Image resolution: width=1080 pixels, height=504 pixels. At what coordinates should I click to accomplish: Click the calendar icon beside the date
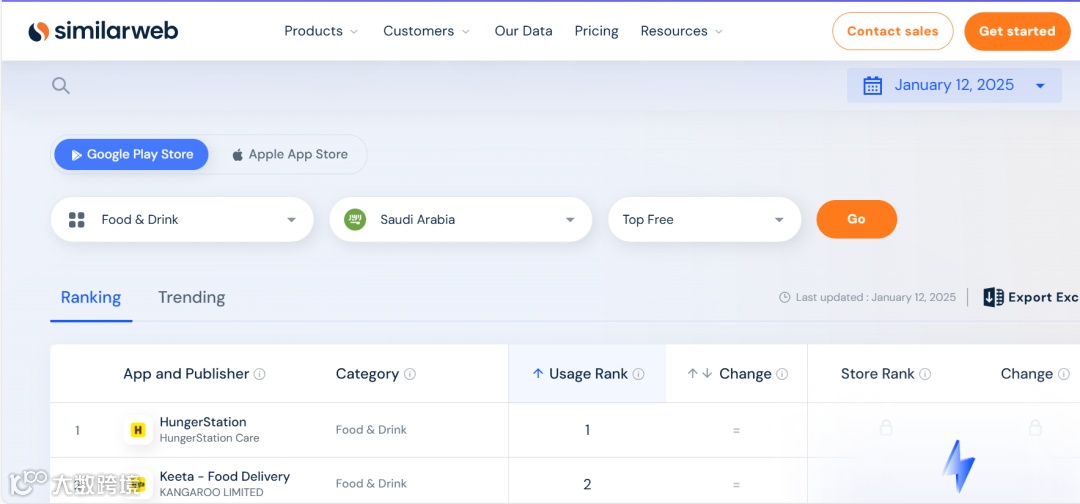(x=872, y=86)
